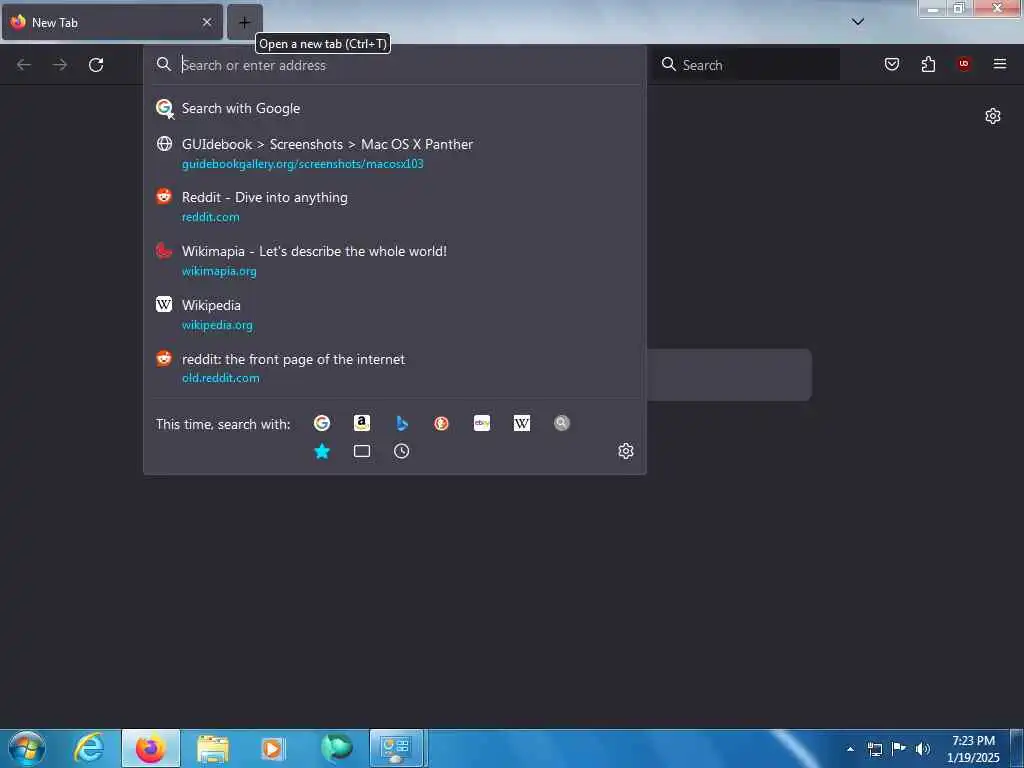The width and height of the screenshot is (1024, 768).
Task: Search open tabs with the tab icon
Action: click(x=362, y=451)
